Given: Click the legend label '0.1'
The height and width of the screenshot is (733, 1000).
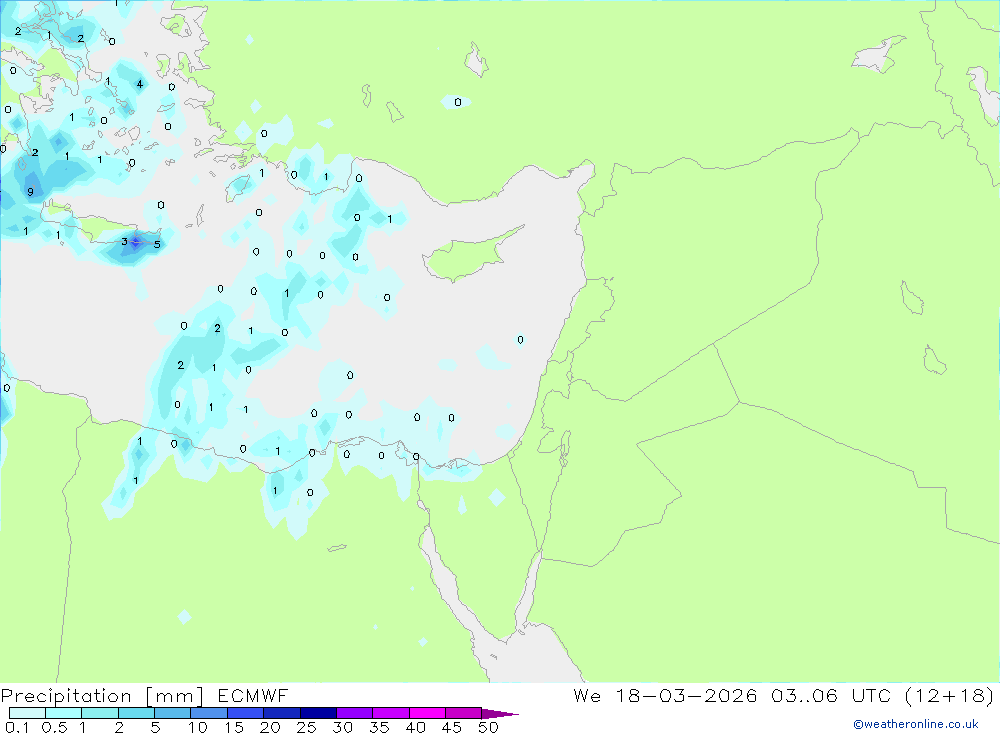Looking at the screenshot, I should tap(17, 727).
